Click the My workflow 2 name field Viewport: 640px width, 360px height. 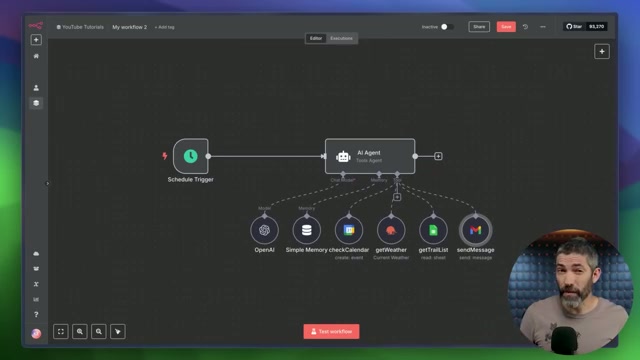(x=129, y=27)
